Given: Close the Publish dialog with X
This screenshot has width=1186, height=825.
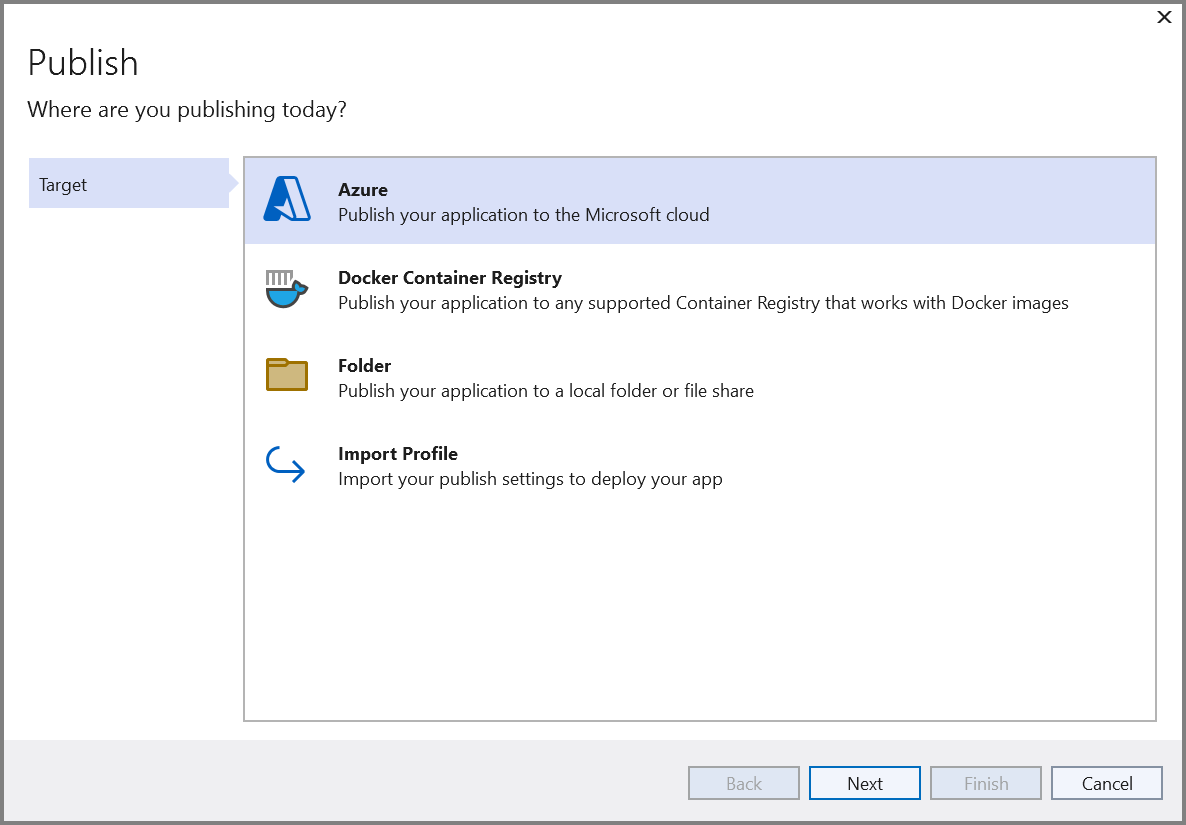Looking at the screenshot, I should [1164, 17].
